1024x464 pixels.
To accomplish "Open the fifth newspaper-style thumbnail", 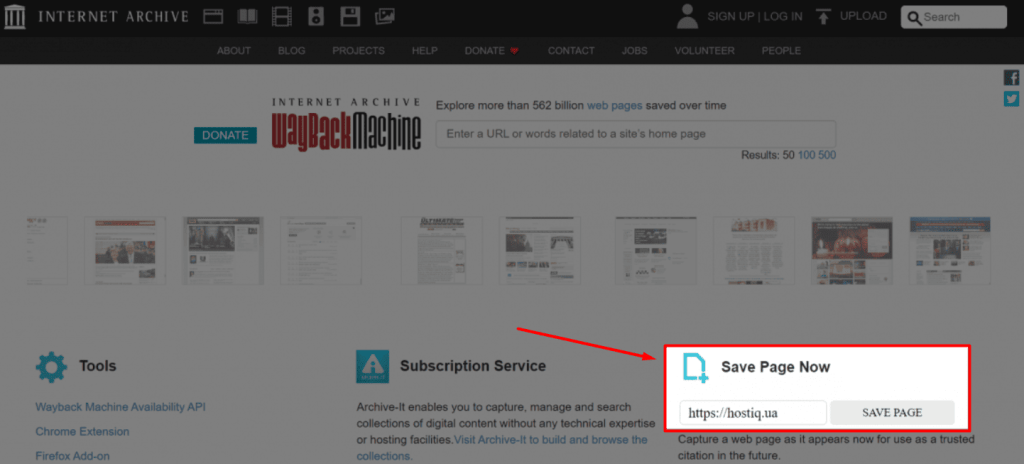I will point(441,251).
